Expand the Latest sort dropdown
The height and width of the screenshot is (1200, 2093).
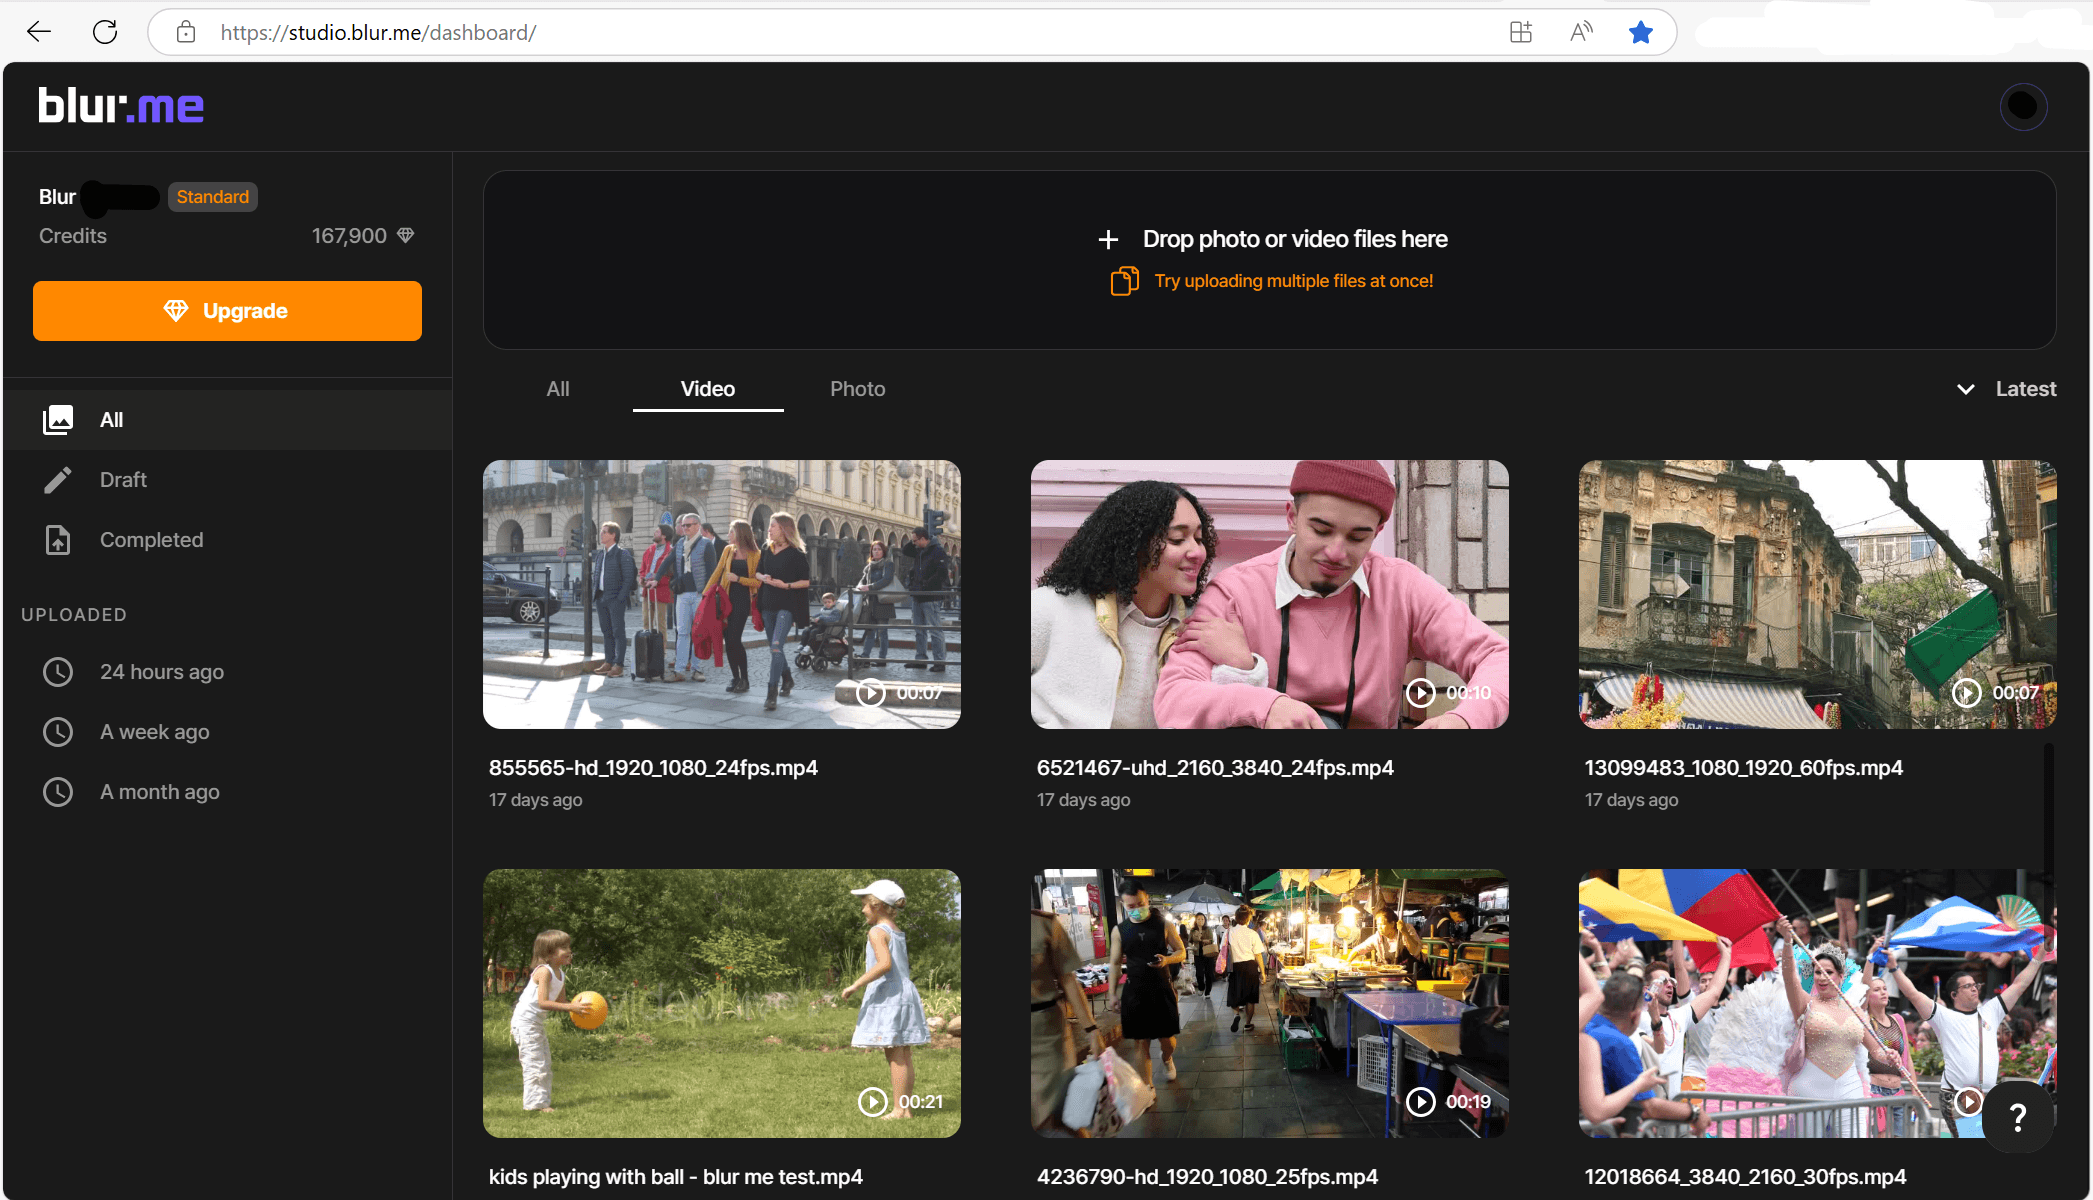(2006, 389)
